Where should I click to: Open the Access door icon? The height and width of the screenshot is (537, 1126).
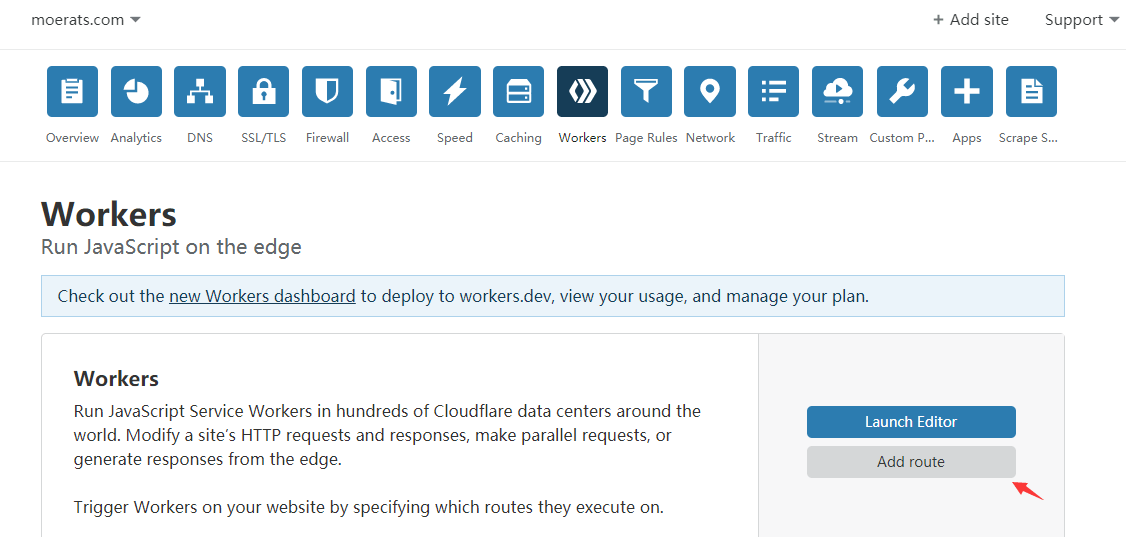(391, 92)
